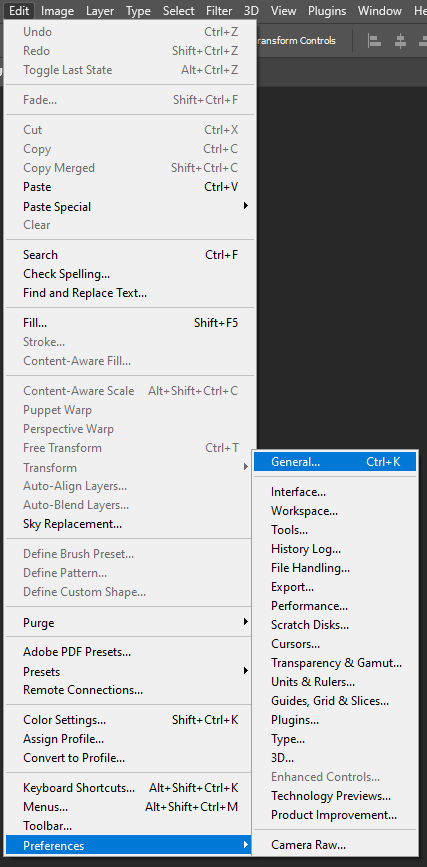
Task: Choose Paste from the Edit menu
Action: [x=131, y=187]
